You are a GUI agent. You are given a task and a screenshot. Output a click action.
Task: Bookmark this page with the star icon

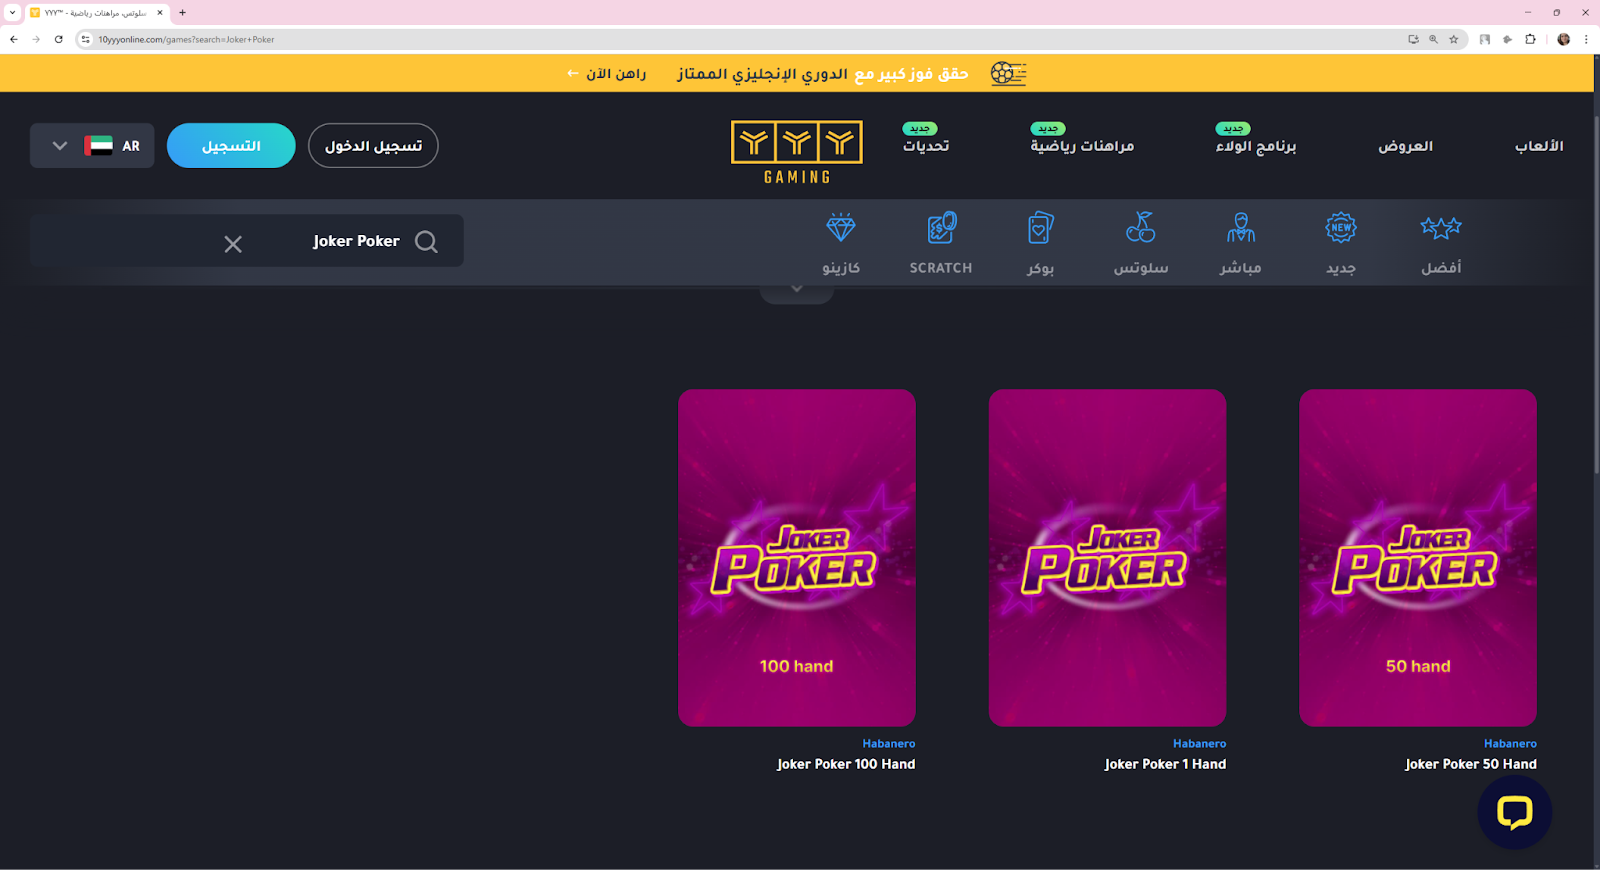tap(1454, 39)
